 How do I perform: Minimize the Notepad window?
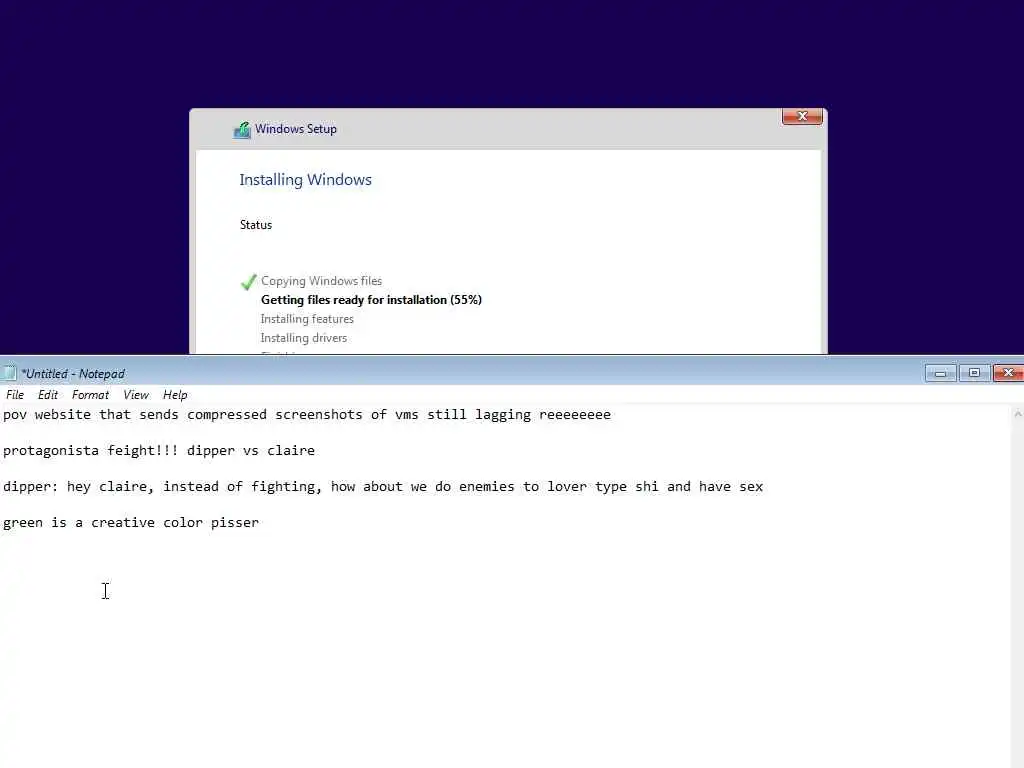(x=940, y=373)
